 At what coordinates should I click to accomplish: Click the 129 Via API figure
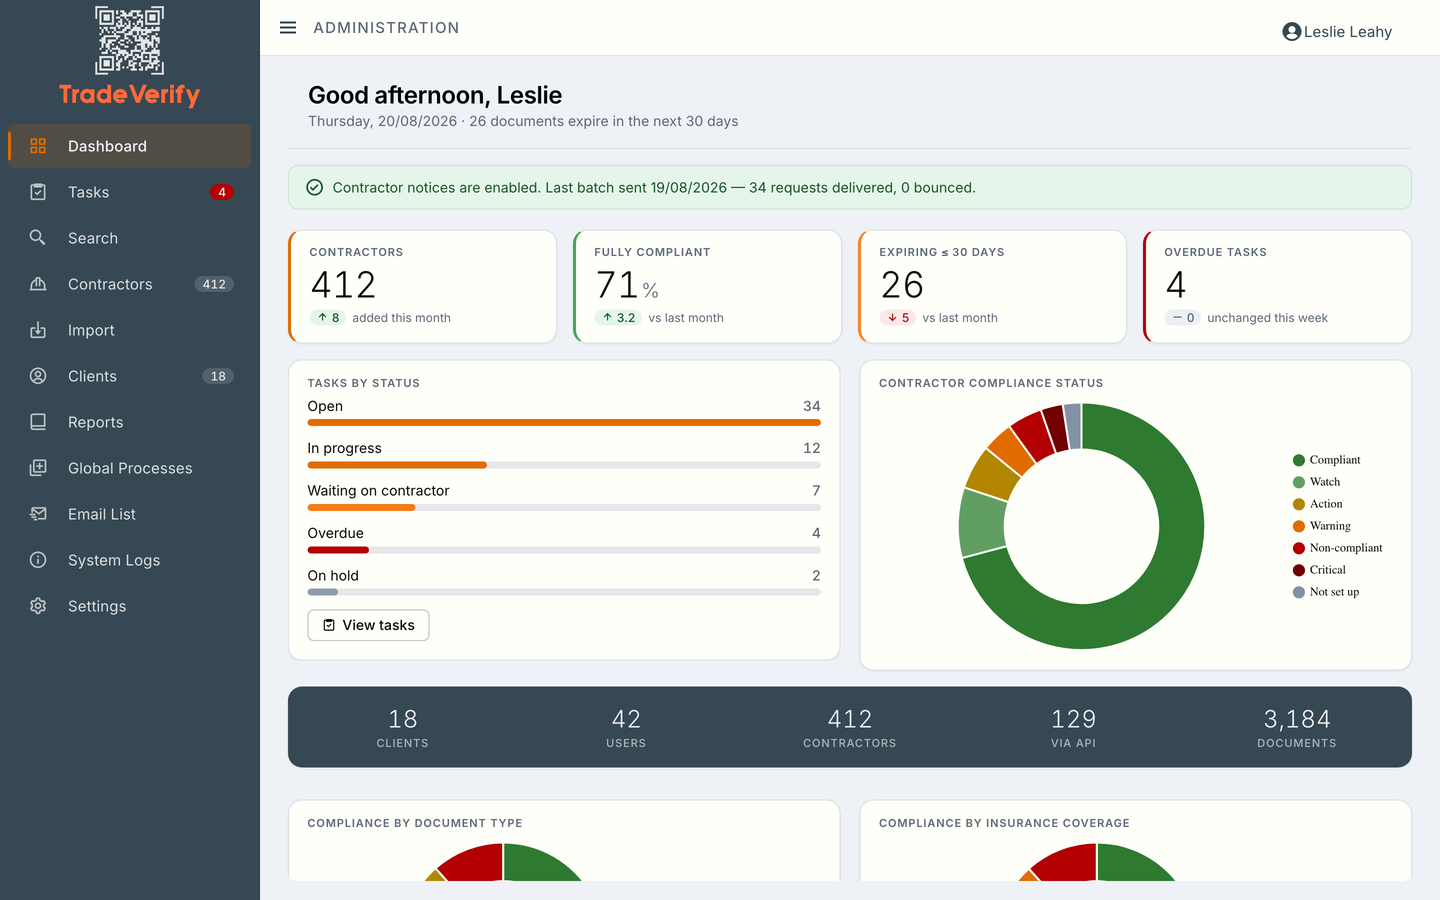pyautogui.click(x=1073, y=719)
